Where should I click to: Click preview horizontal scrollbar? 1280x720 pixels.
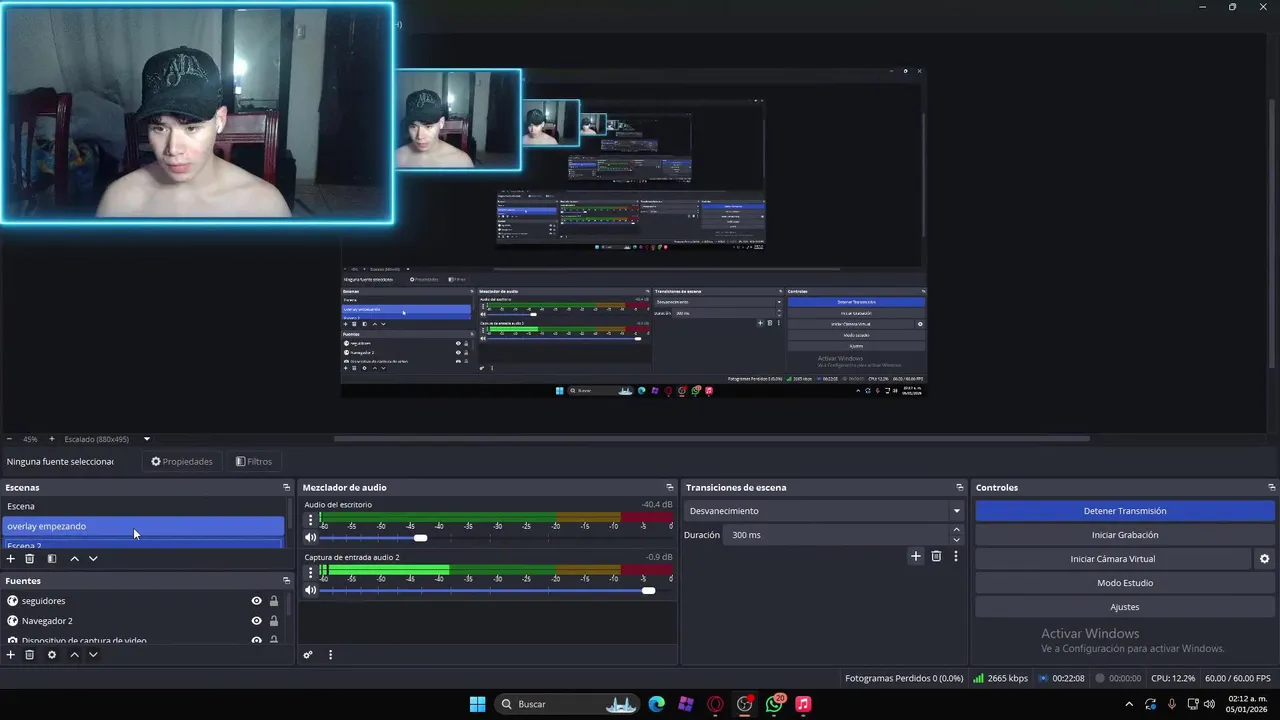point(711,438)
